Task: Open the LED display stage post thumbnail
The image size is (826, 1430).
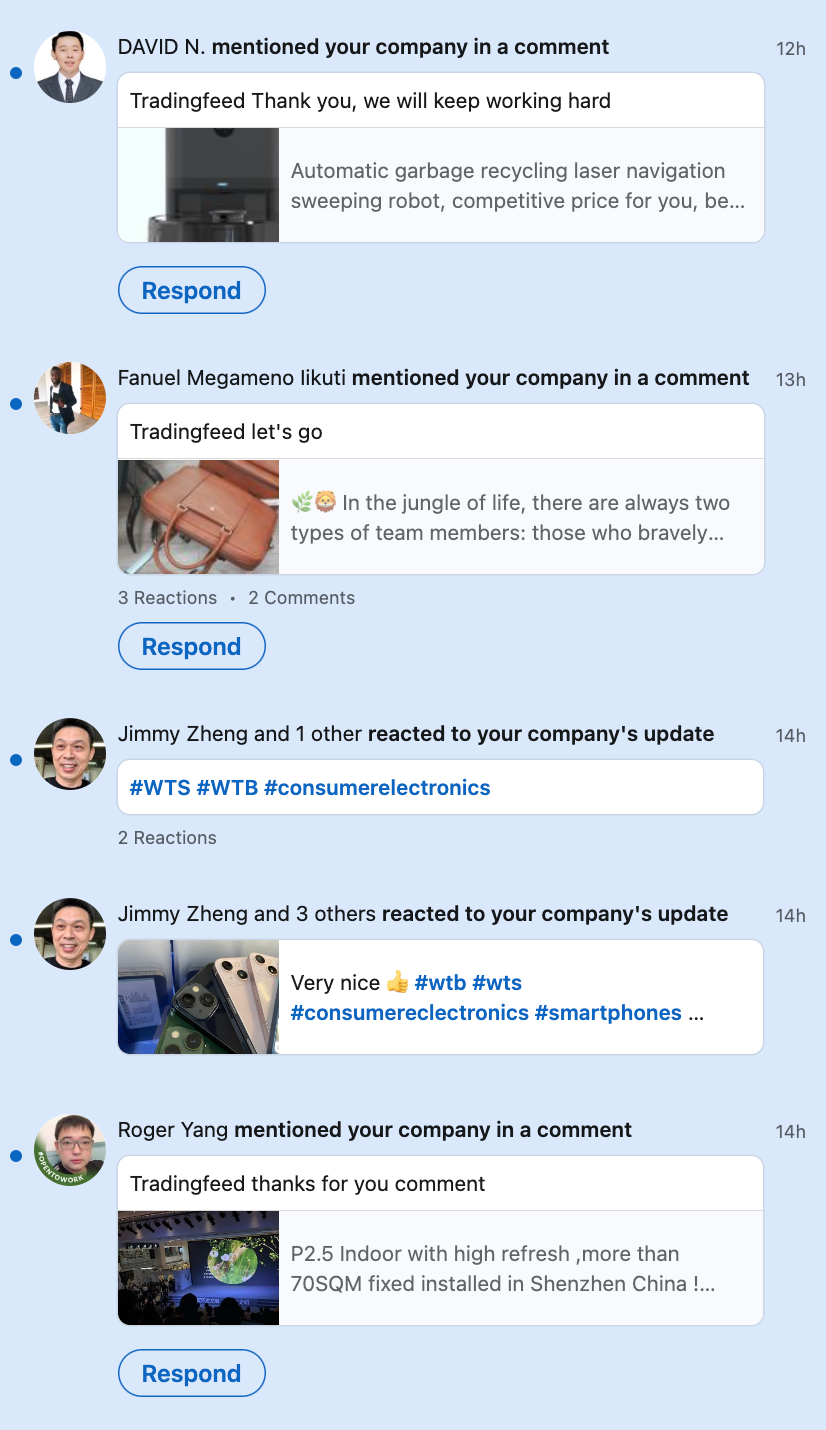Action: coord(199,1268)
